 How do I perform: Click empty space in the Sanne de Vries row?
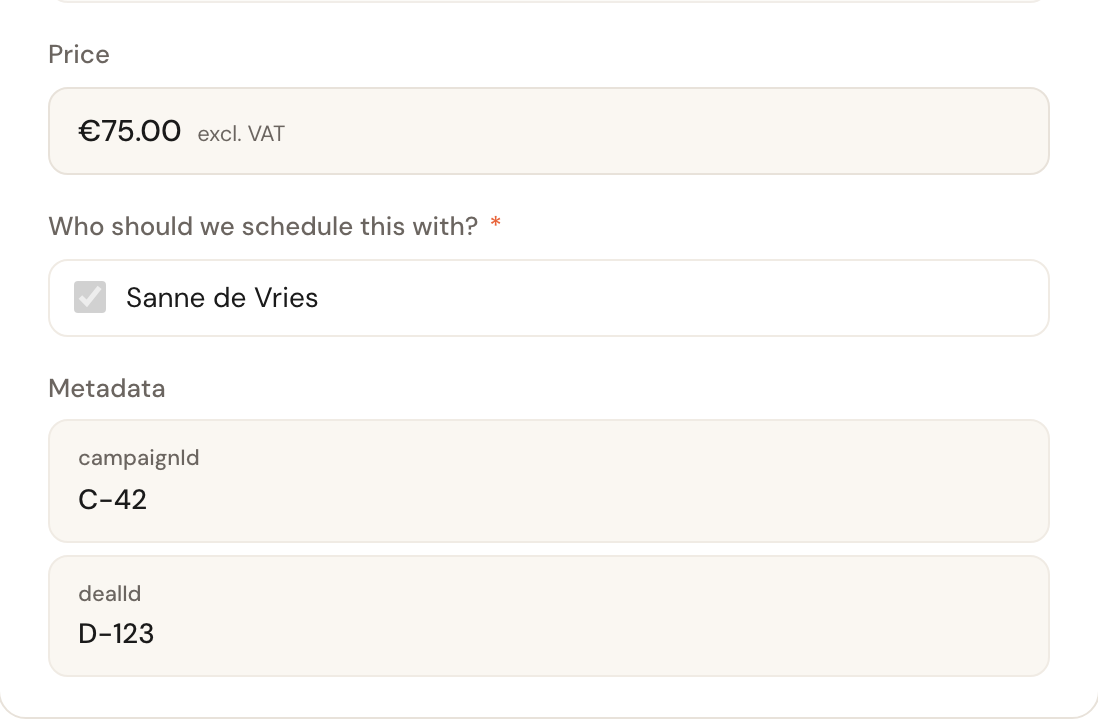(x=679, y=298)
